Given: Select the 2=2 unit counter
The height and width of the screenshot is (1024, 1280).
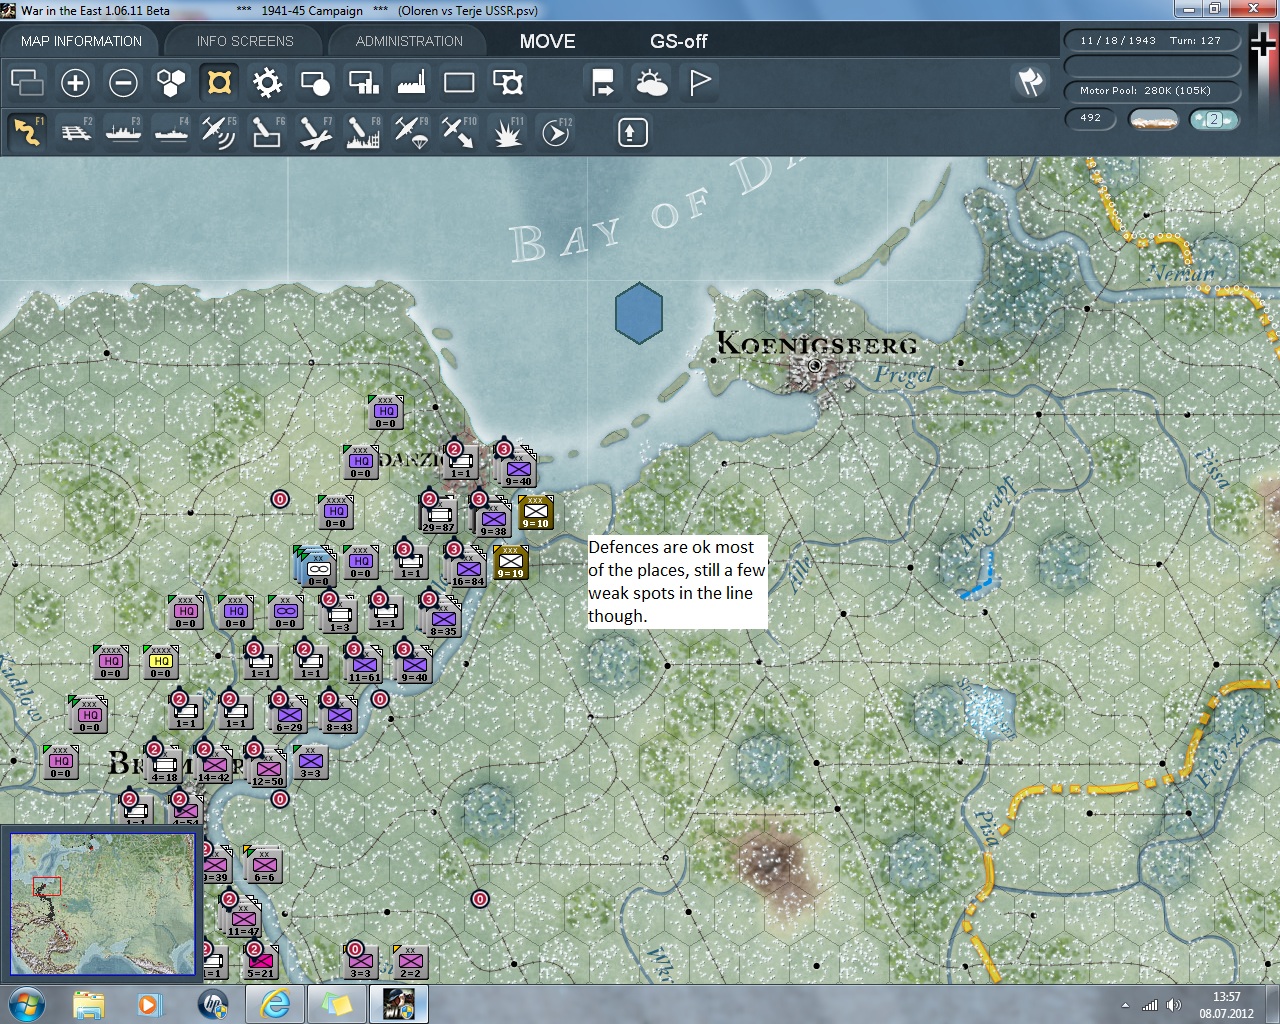Looking at the screenshot, I should [410, 962].
